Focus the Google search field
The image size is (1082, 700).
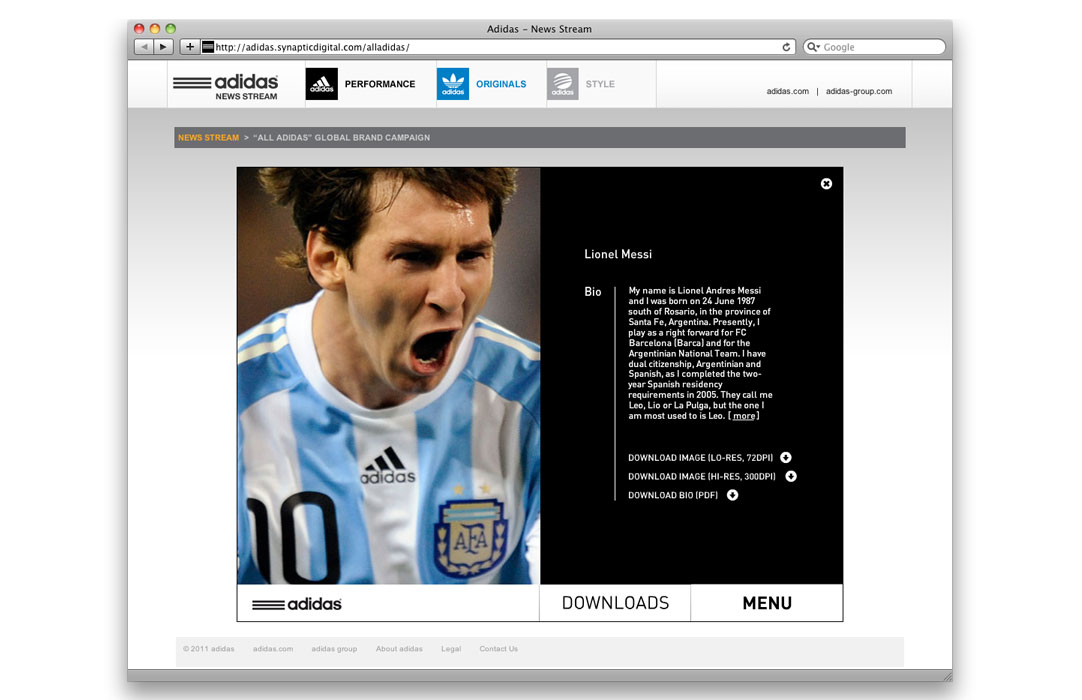click(874, 47)
